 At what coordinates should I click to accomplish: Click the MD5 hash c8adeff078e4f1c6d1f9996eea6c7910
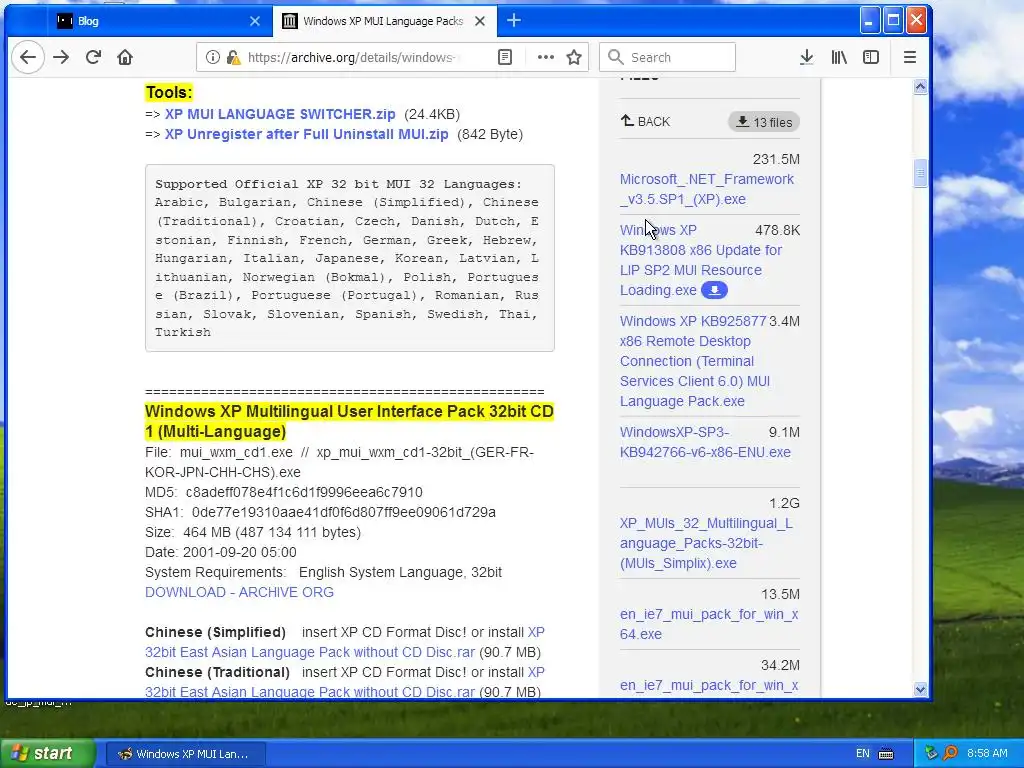(x=304, y=492)
